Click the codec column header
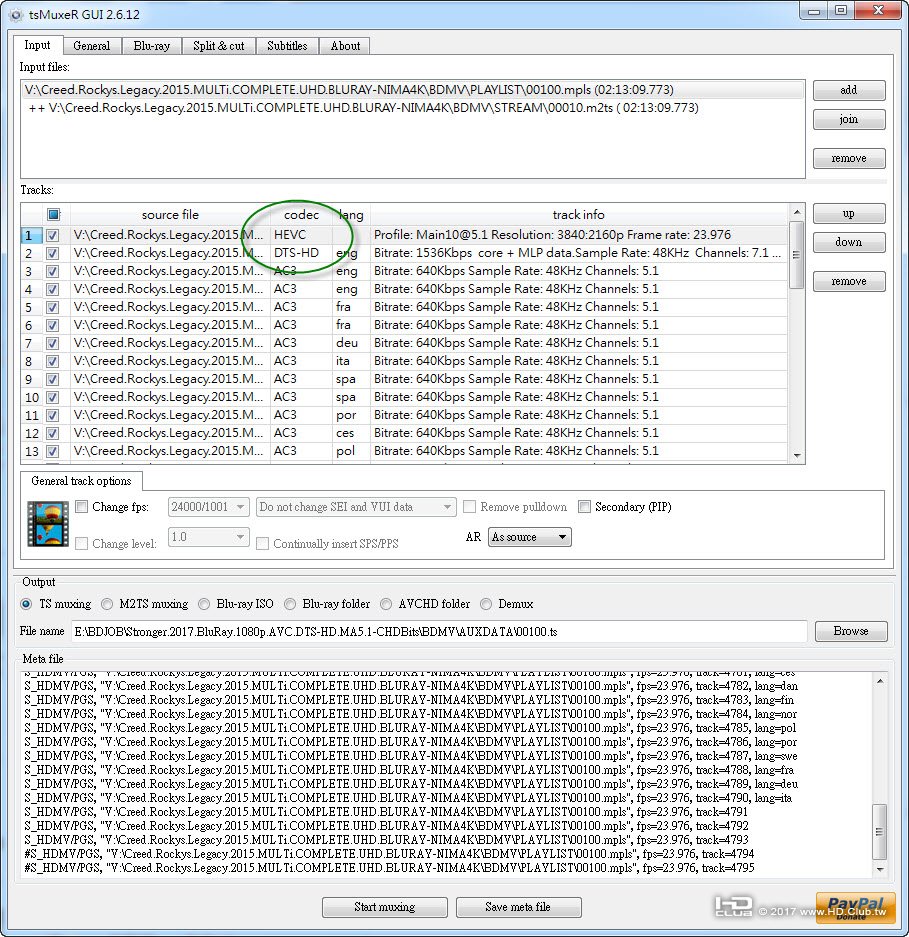The height and width of the screenshot is (937, 909). coord(301,215)
